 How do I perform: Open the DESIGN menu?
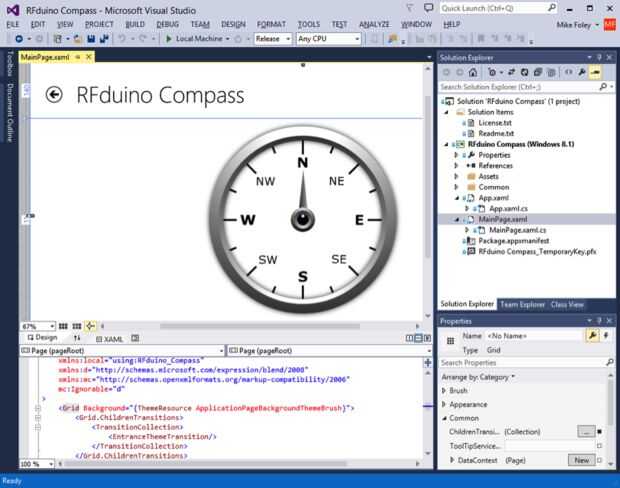coord(233,25)
